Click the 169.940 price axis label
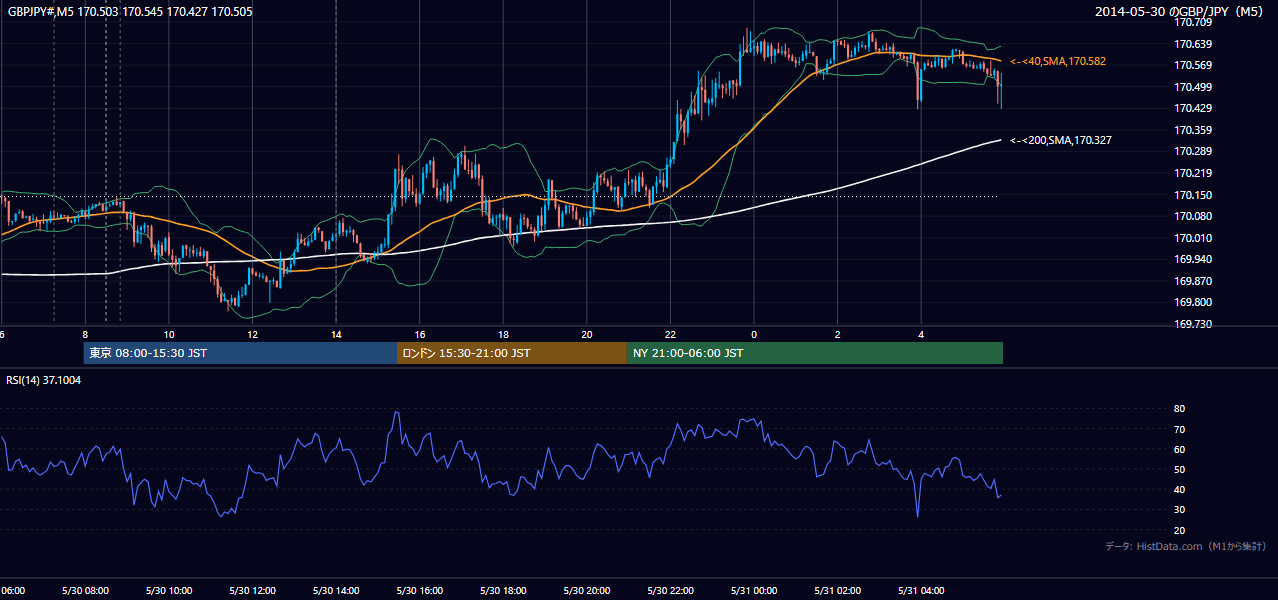The width and height of the screenshot is (1278, 600). pos(1193,259)
